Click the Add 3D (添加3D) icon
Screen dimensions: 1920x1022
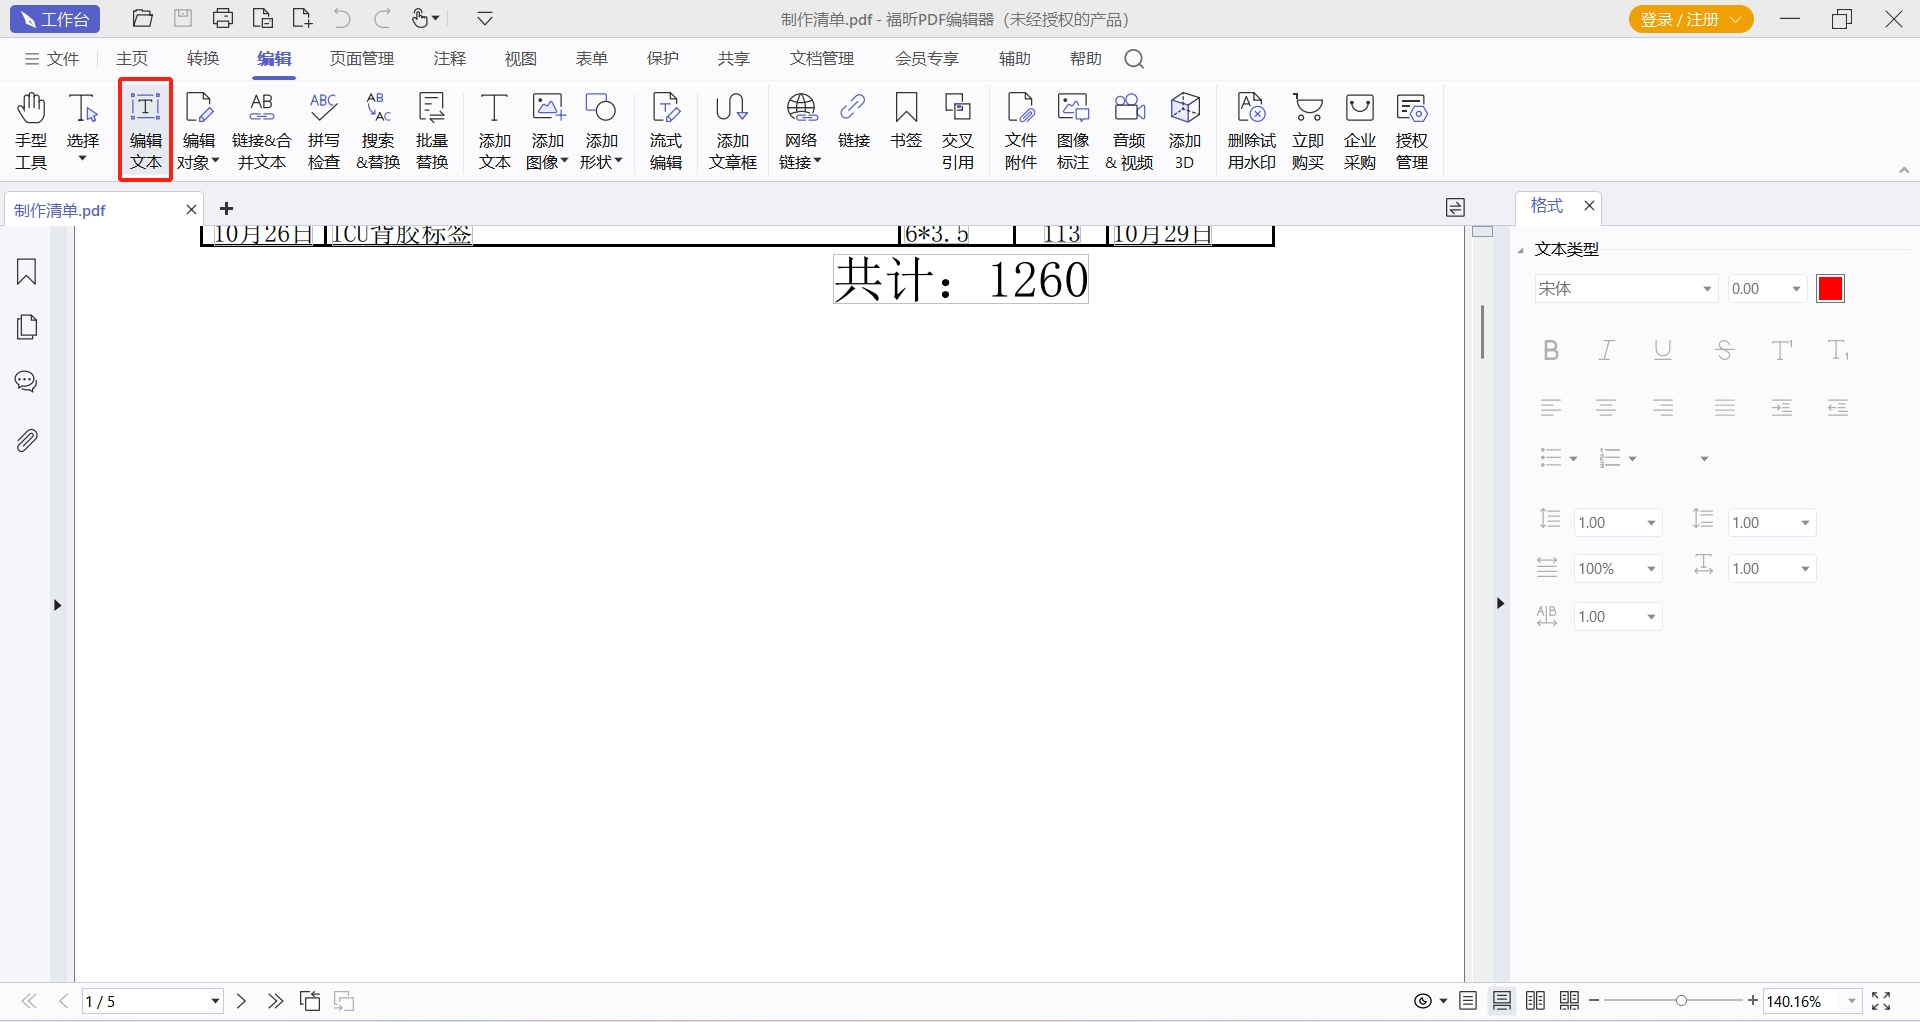(1184, 130)
